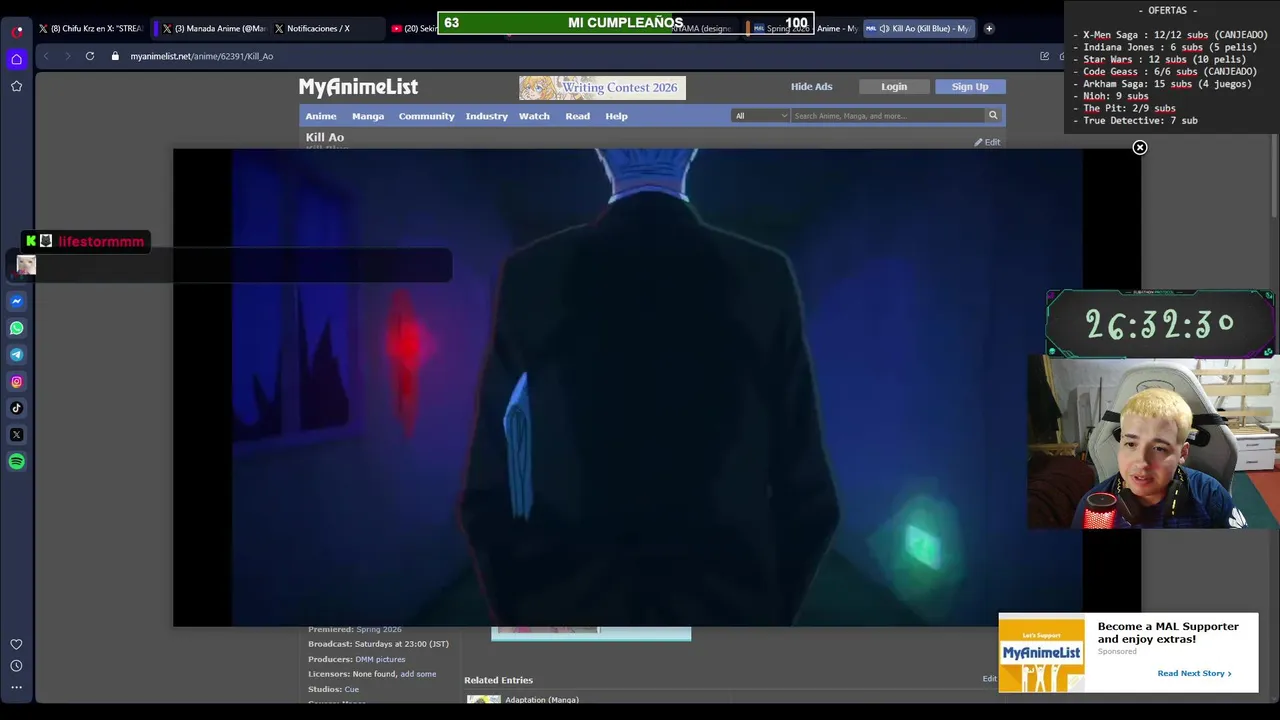The height and width of the screenshot is (720, 1280).
Task: Click Edit next to Related Entries
Action: tap(989, 679)
